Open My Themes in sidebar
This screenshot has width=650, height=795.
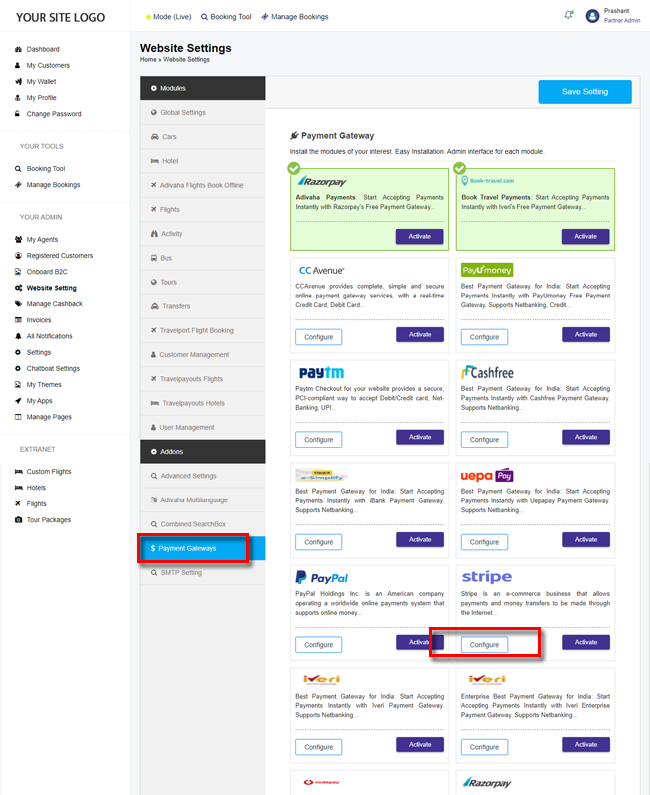click(x=44, y=385)
